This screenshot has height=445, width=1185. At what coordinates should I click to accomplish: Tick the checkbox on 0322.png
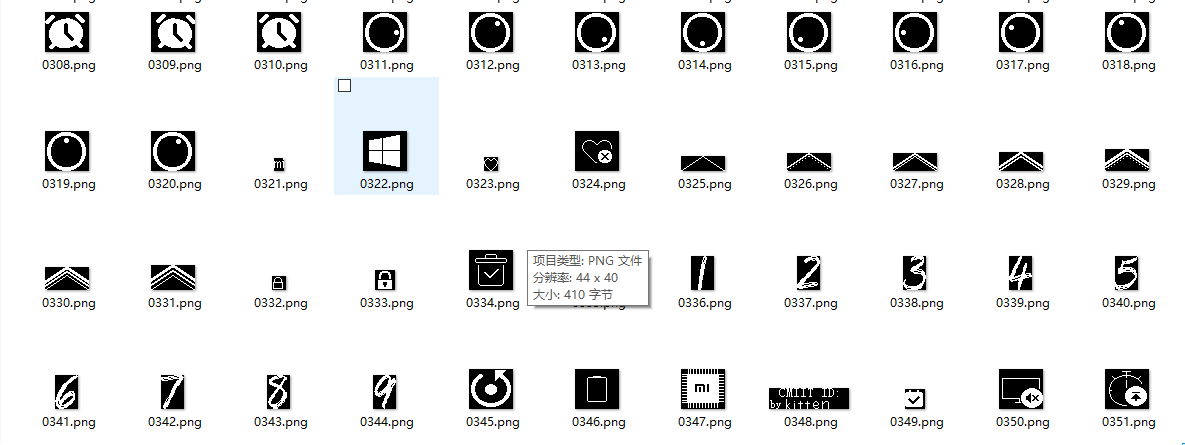point(345,86)
